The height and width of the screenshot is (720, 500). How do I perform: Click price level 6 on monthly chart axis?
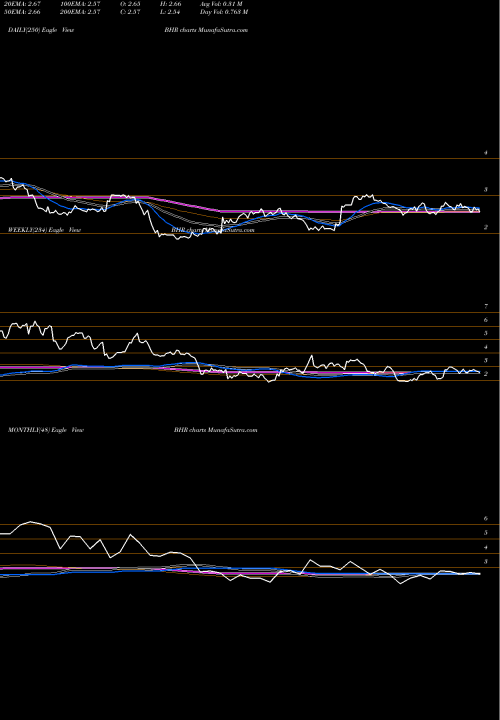coord(486,518)
